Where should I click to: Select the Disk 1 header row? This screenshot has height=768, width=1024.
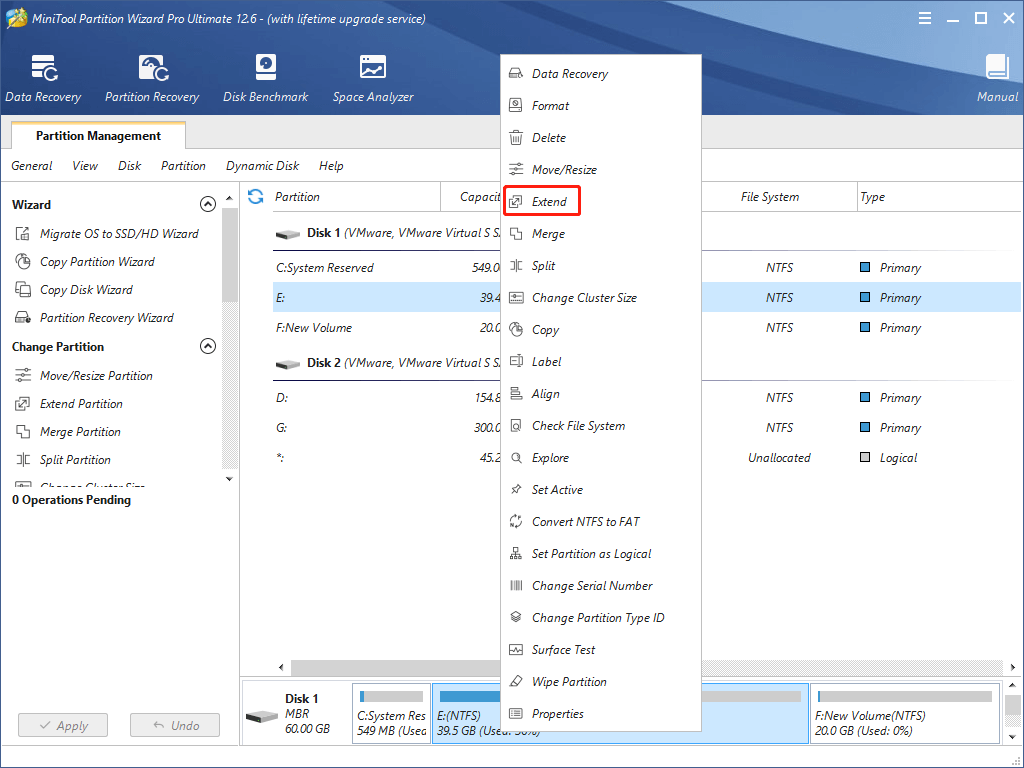tap(387, 233)
